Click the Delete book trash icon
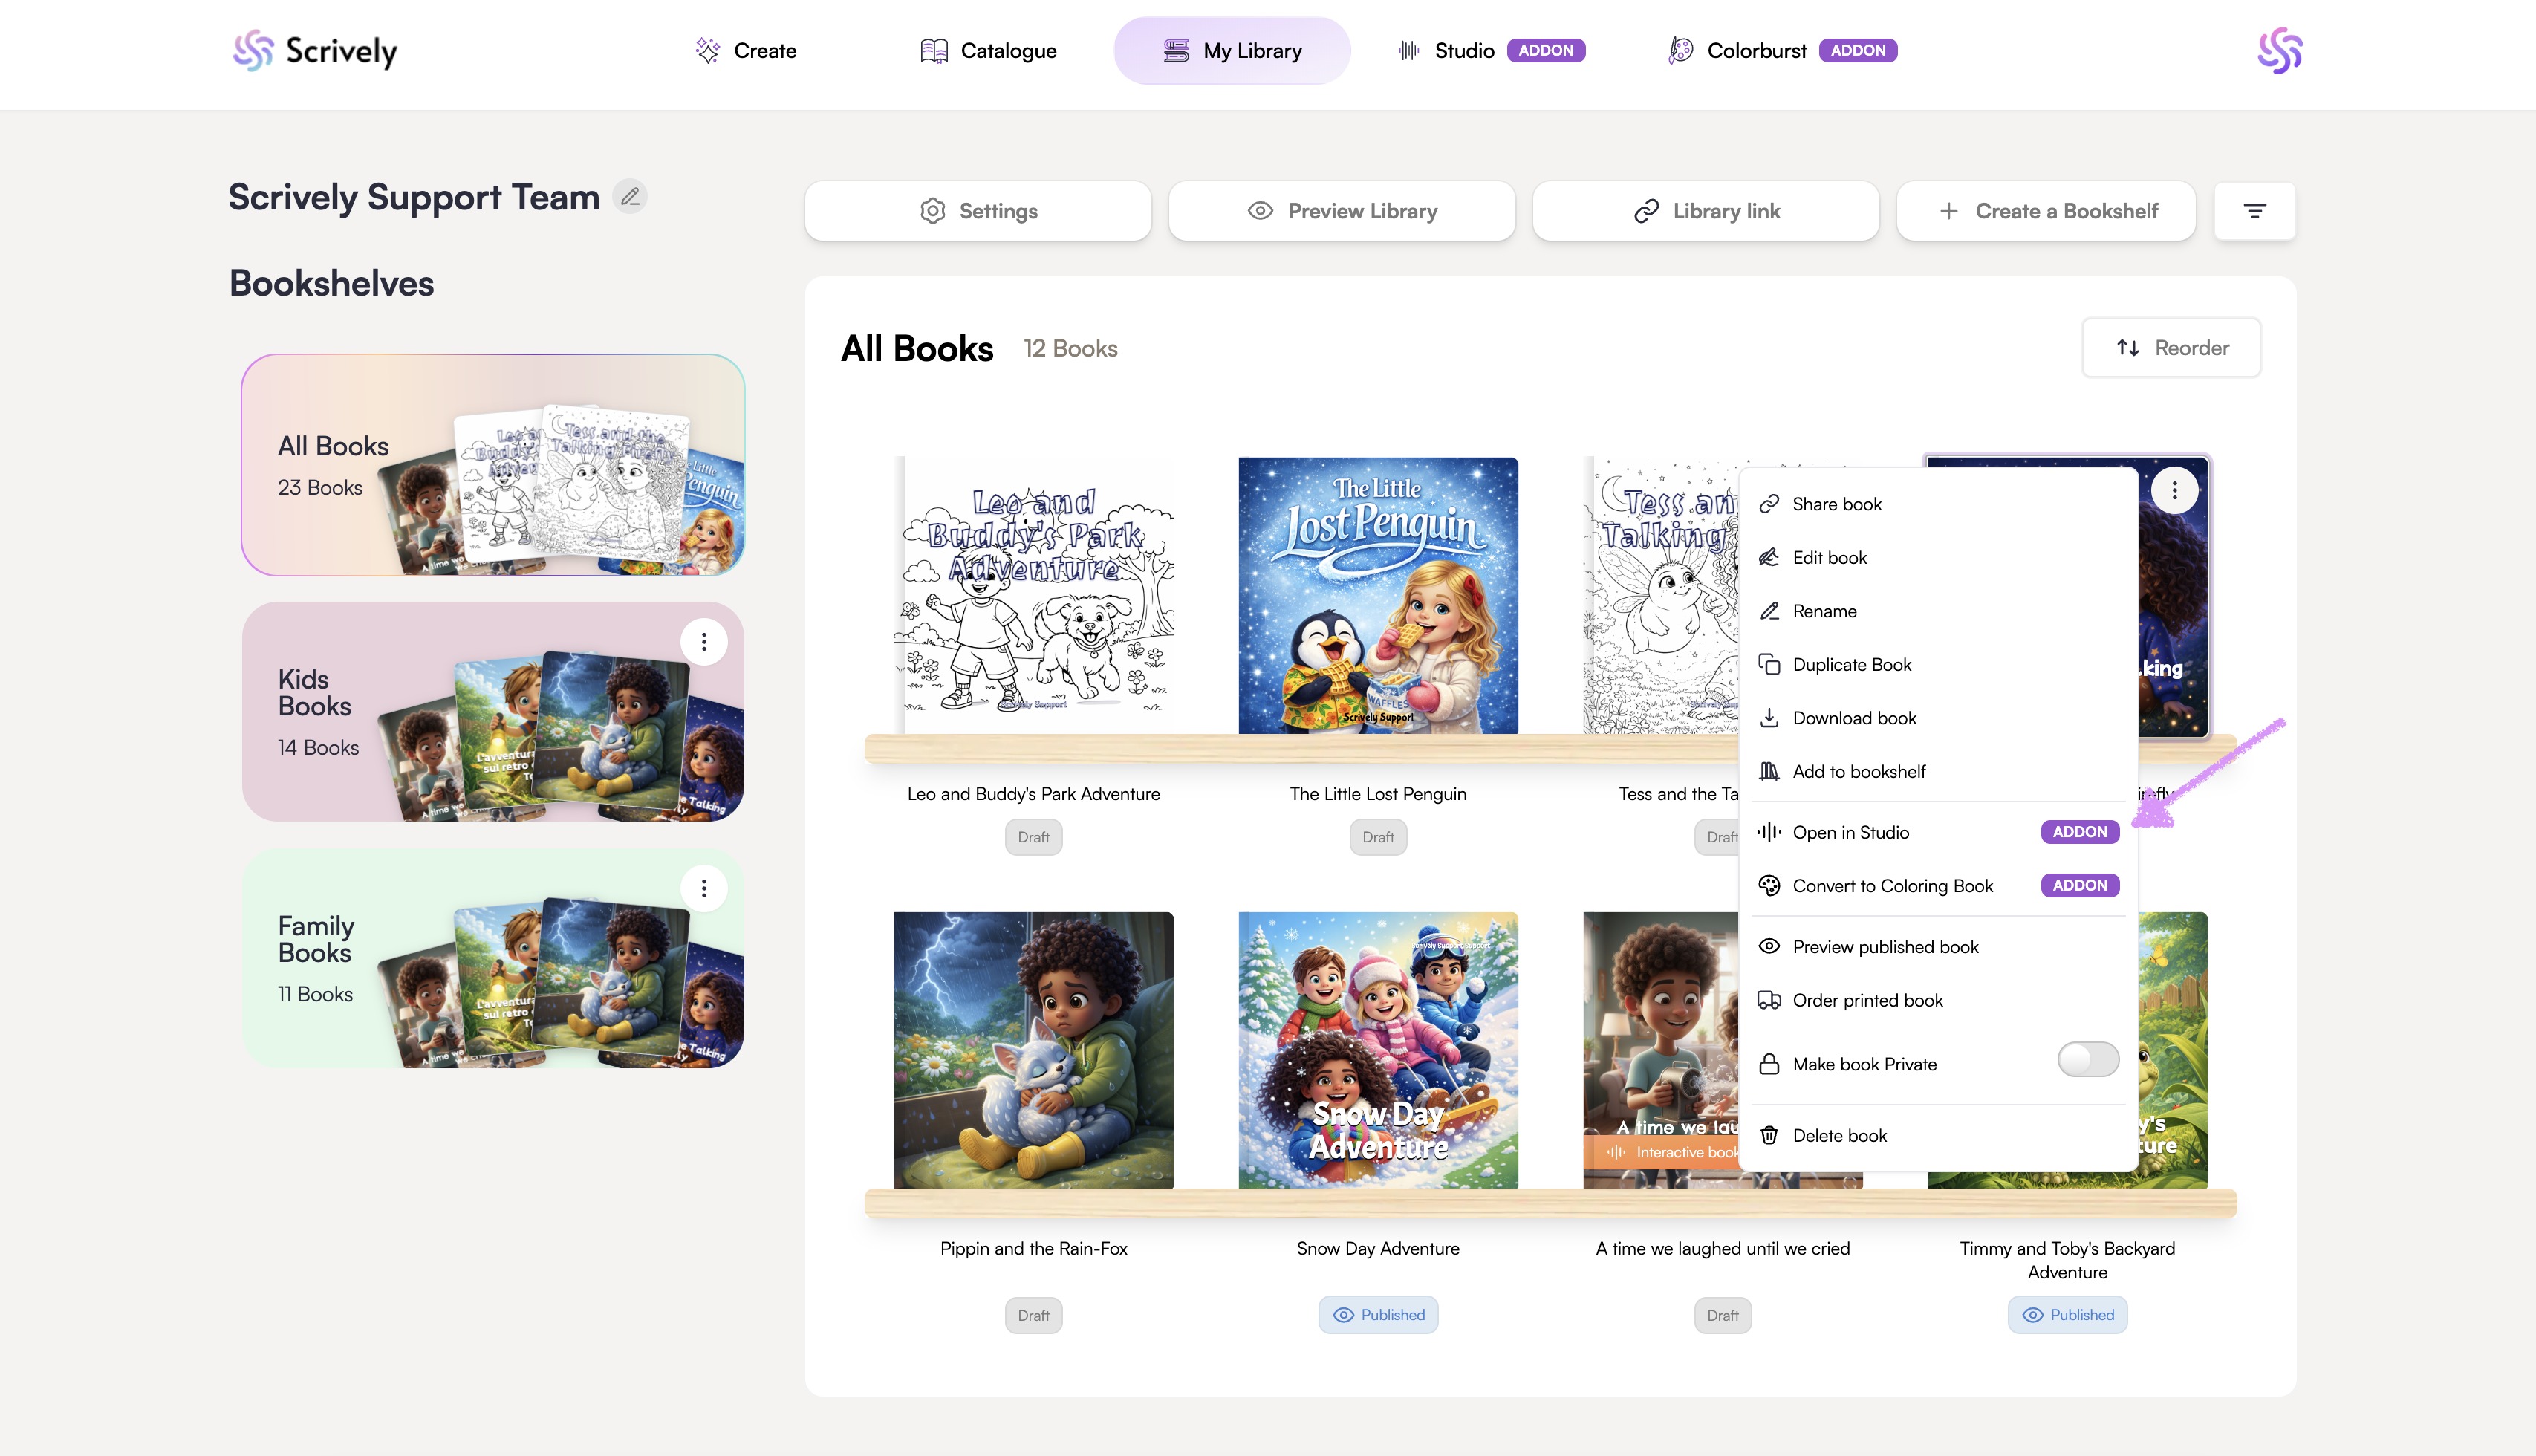This screenshot has width=2536, height=1456. (x=1769, y=1135)
